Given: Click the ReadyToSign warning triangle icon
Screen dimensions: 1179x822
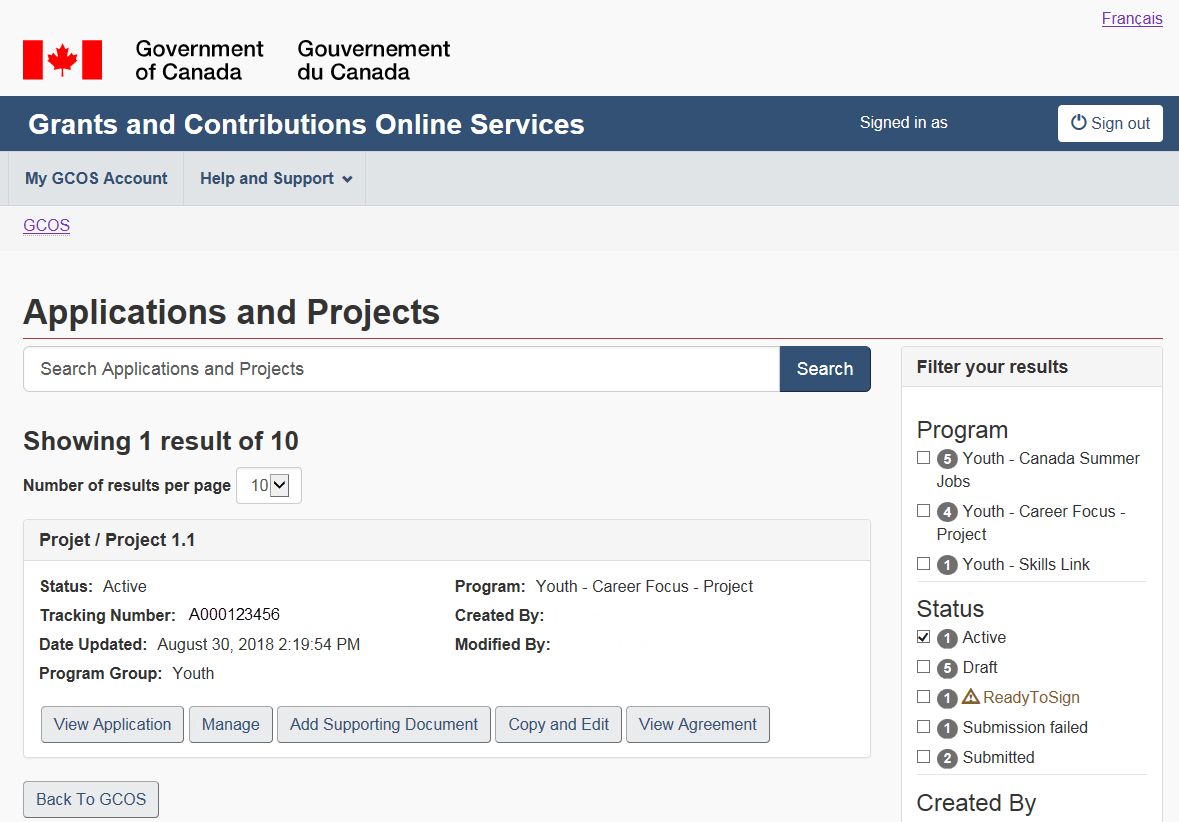Looking at the screenshot, I should coord(970,697).
